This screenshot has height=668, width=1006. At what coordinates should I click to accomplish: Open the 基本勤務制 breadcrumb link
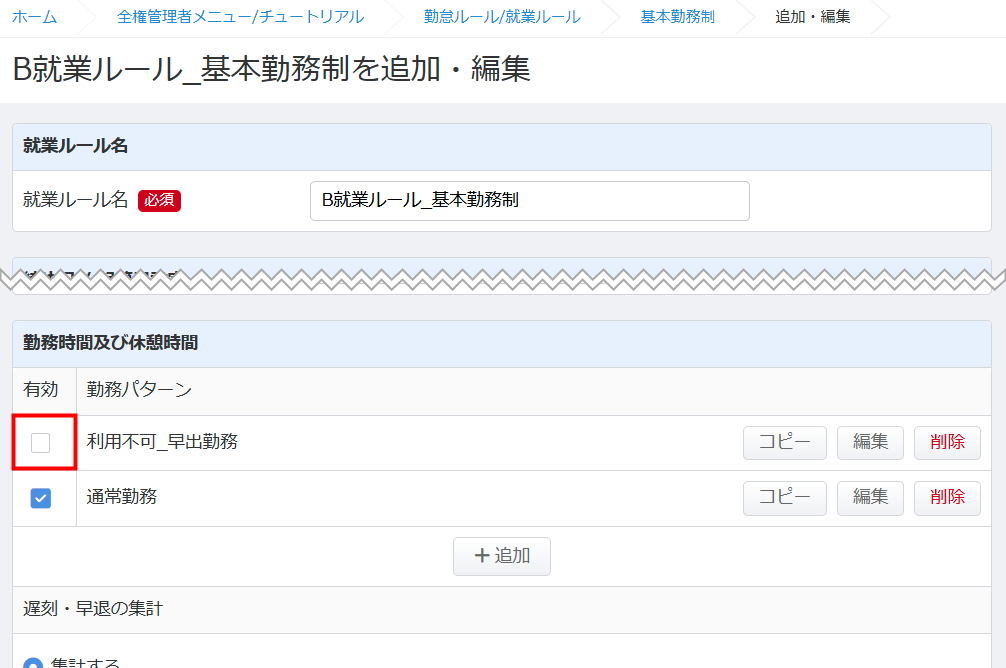tap(677, 17)
